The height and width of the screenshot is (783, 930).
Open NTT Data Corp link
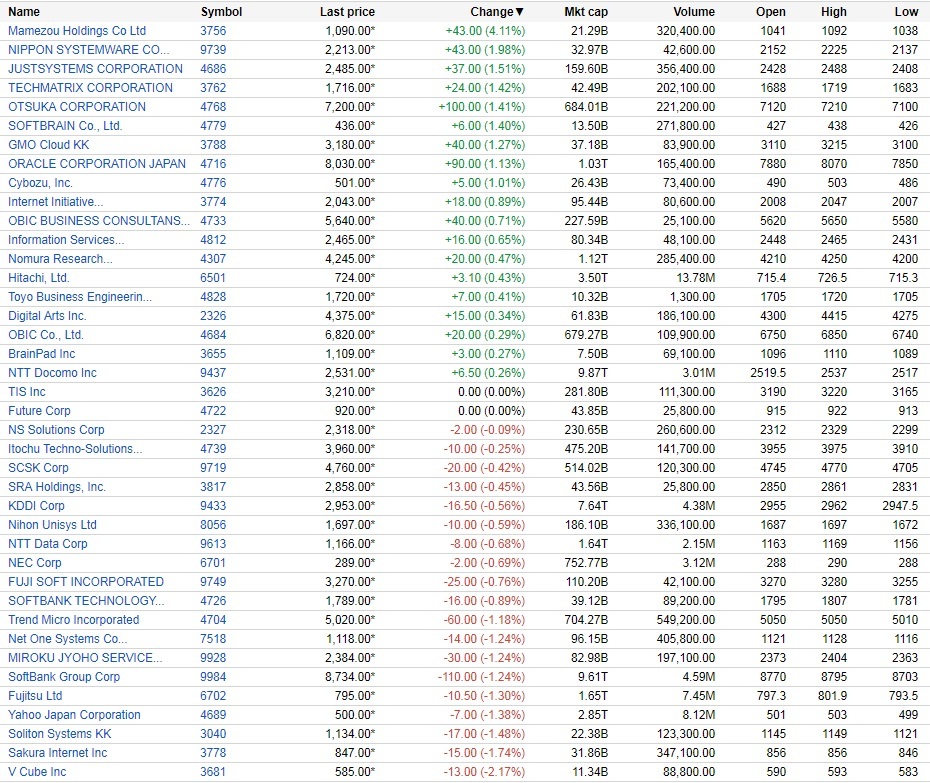point(47,543)
